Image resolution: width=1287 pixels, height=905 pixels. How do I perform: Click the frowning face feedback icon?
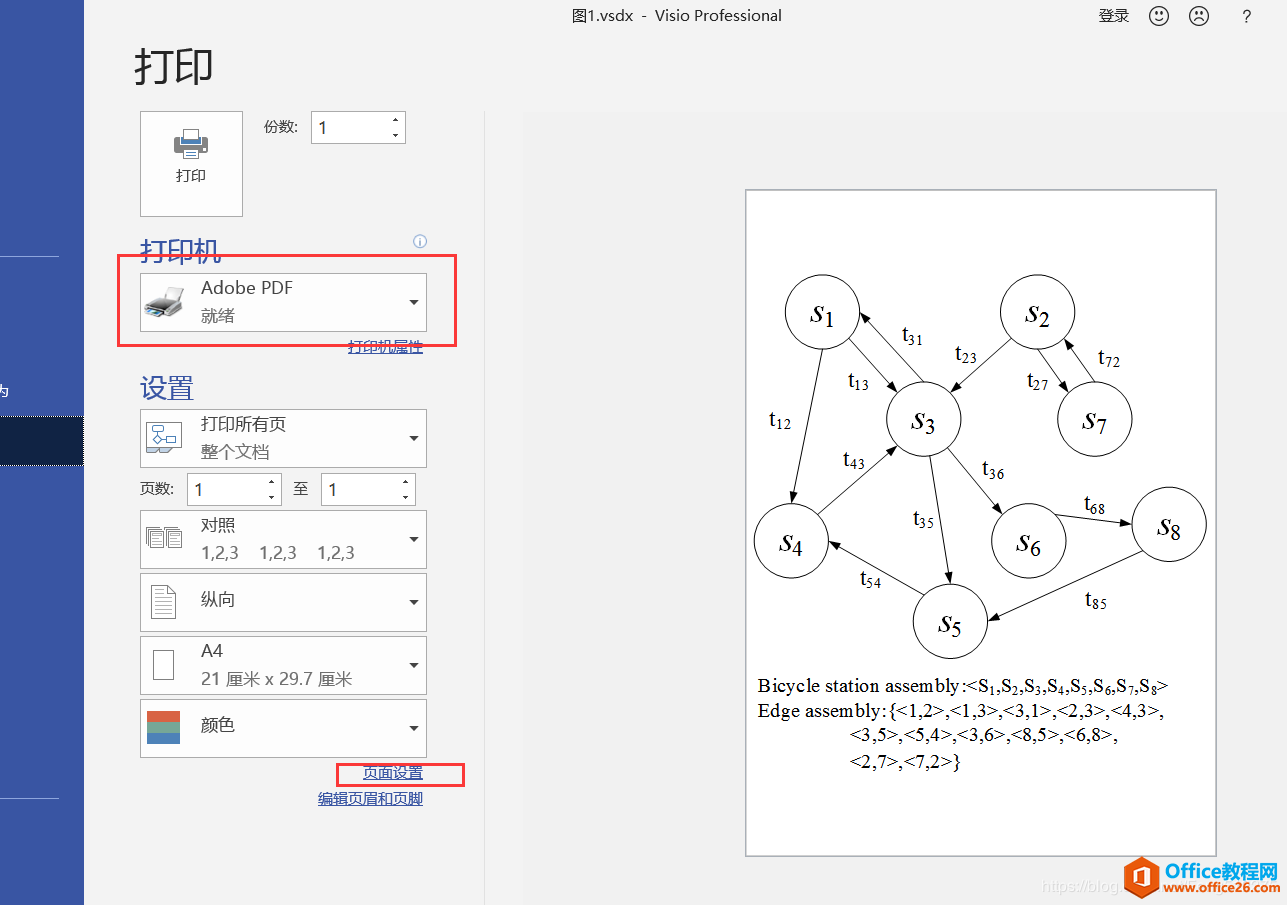[1198, 16]
